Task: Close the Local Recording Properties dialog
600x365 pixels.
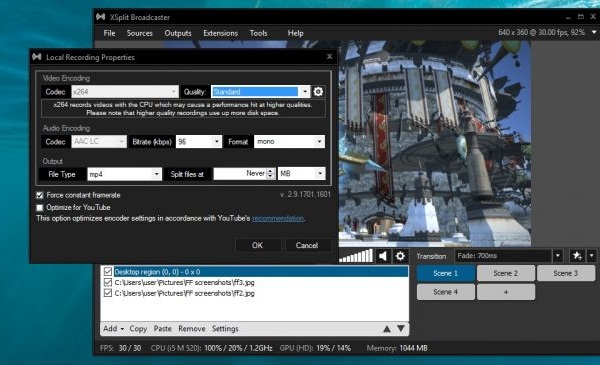Action: pos(329,57)
